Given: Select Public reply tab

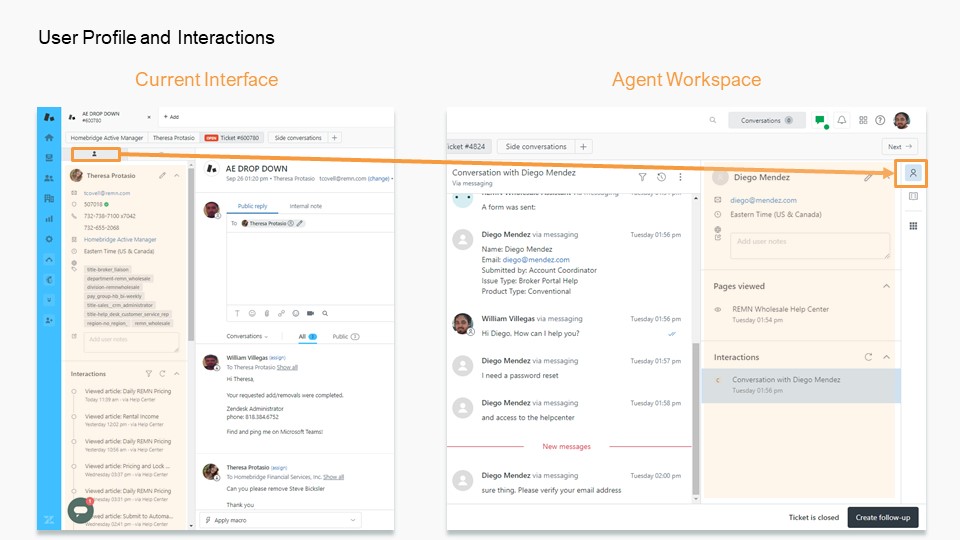Looking at the screenshot, I should click(x=252, y=206).
